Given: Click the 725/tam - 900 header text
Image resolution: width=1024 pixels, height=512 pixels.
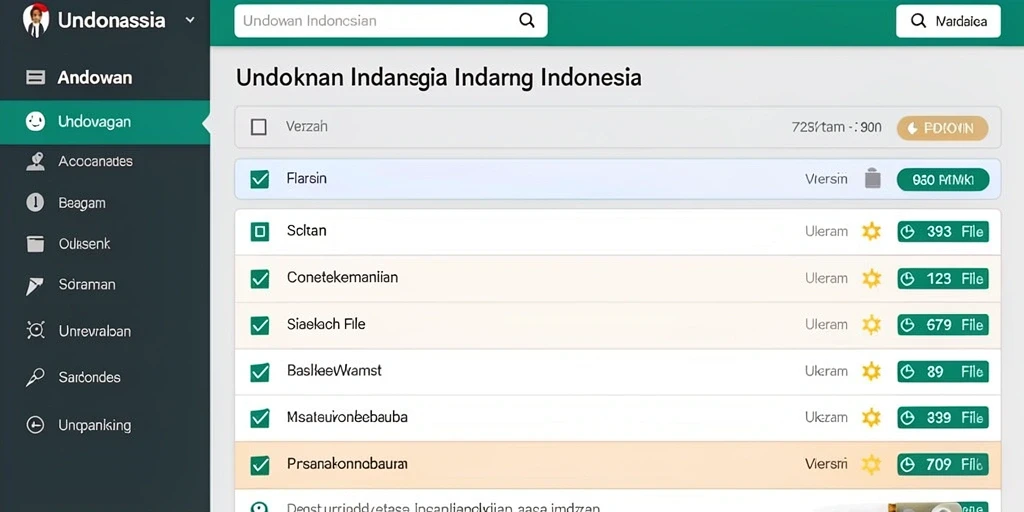Looking at the screenshot, I should point(837,127).
